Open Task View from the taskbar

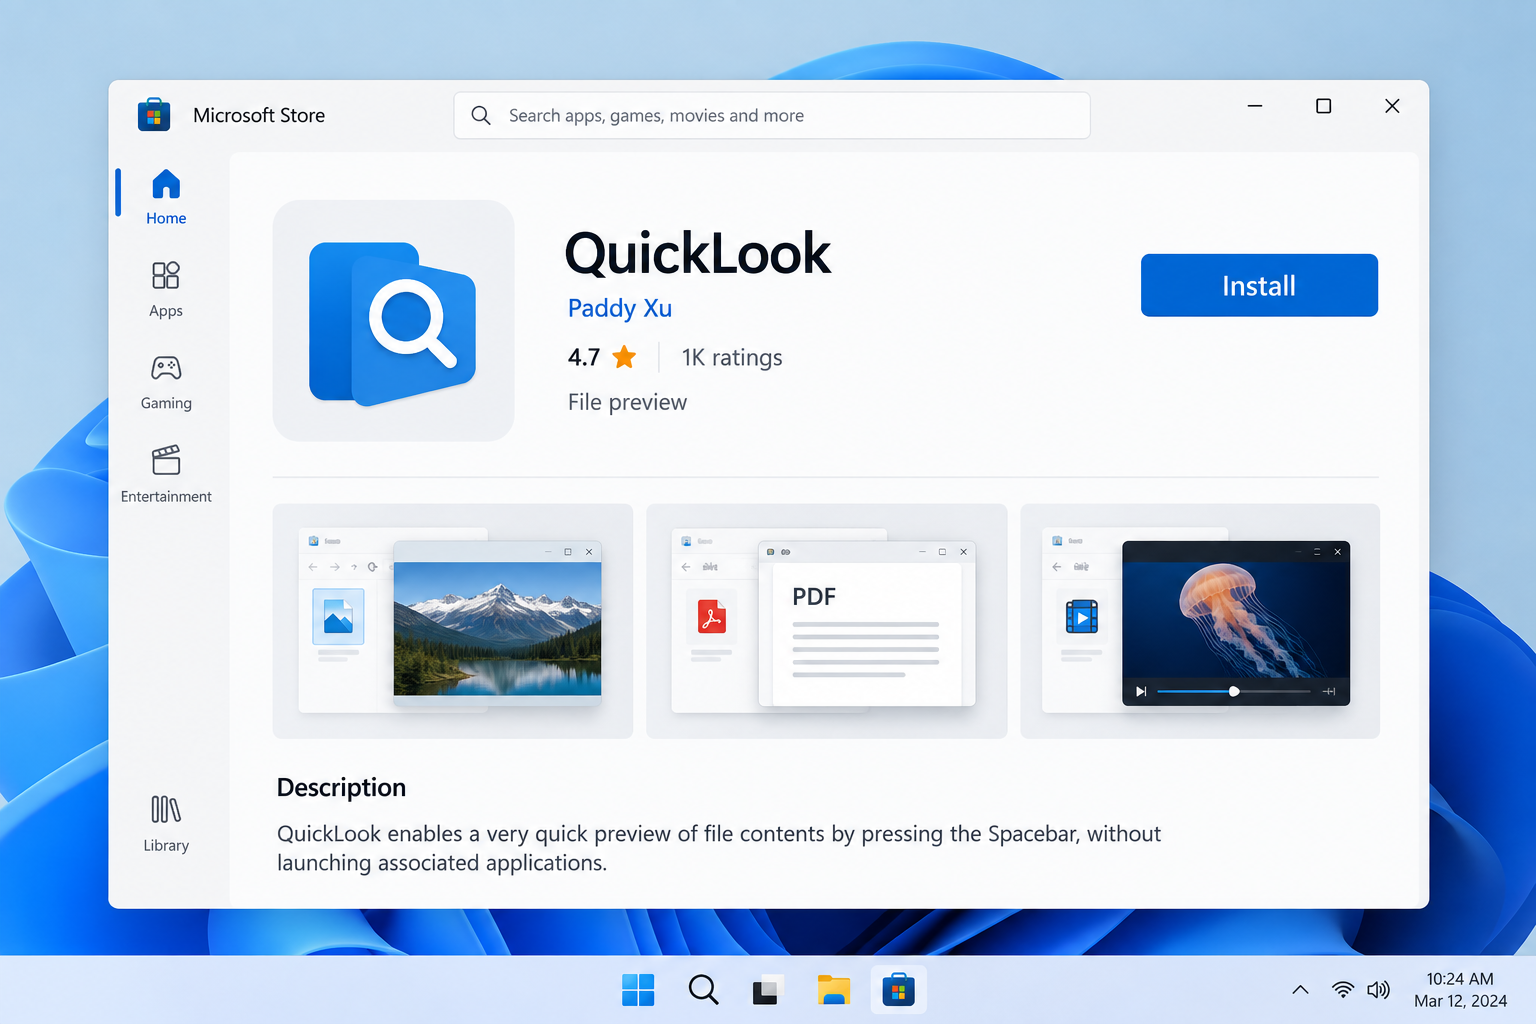[x=767, y=990]
